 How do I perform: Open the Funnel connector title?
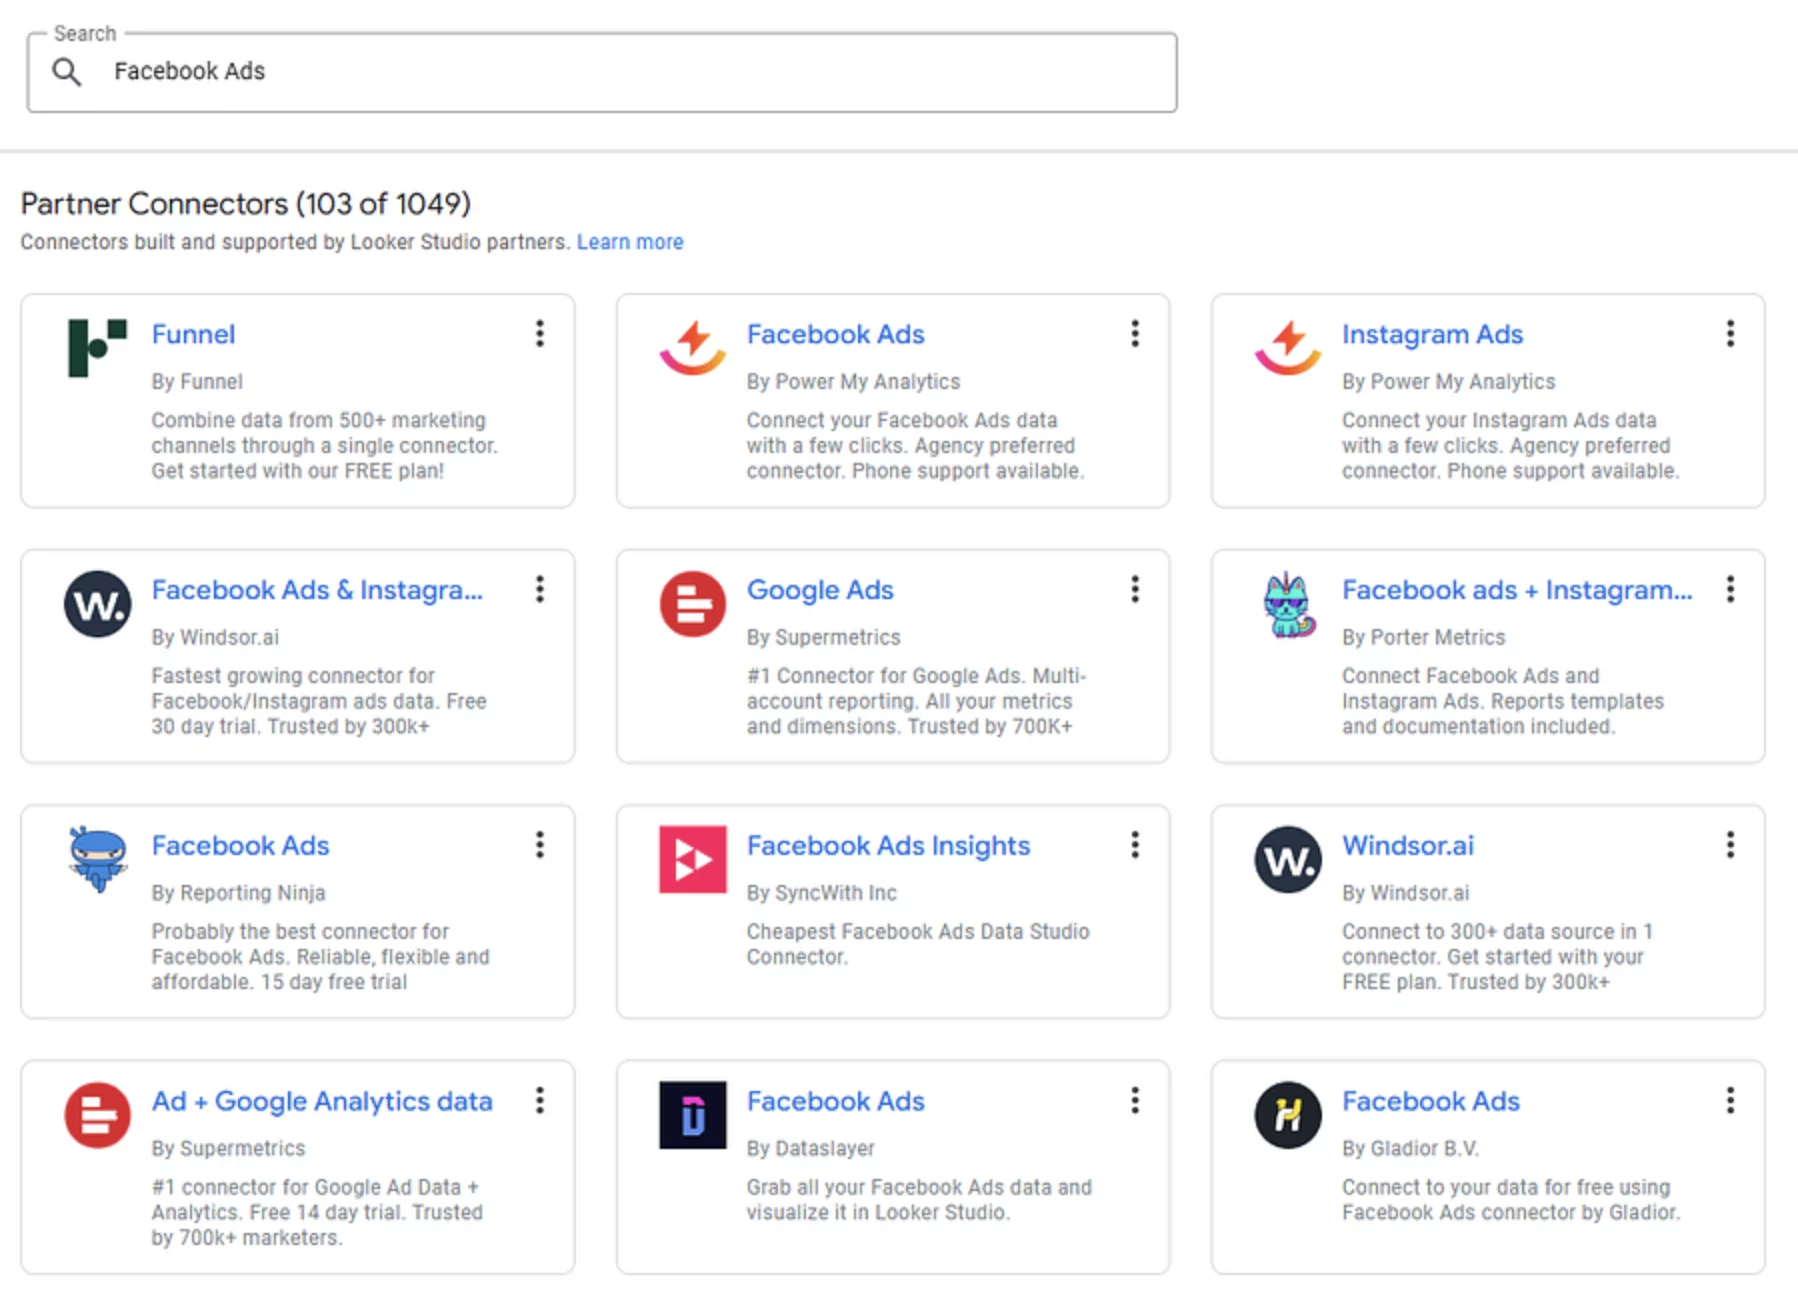point(193,334)
